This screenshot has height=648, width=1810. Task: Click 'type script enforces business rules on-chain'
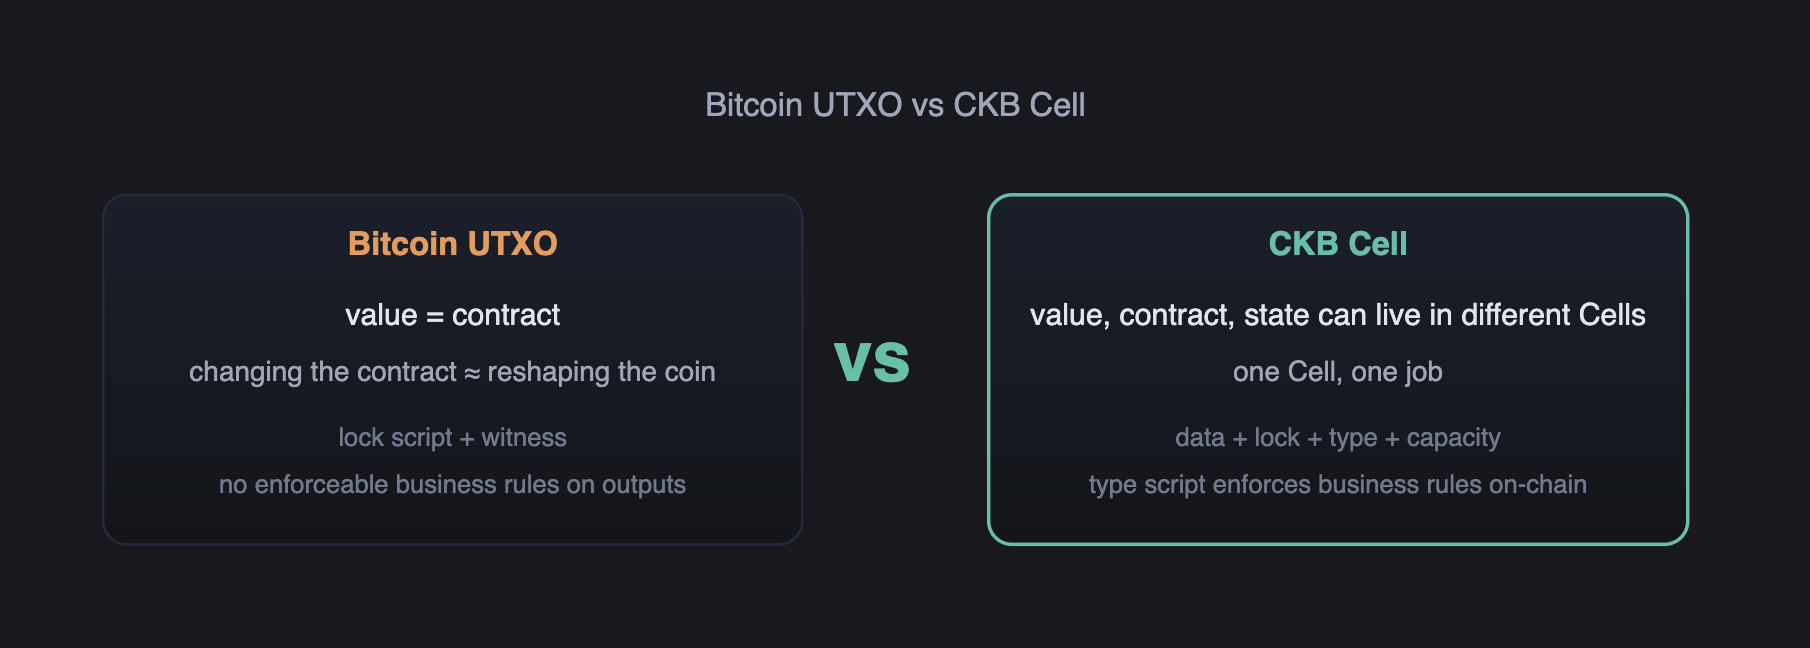coord(1337,485)
